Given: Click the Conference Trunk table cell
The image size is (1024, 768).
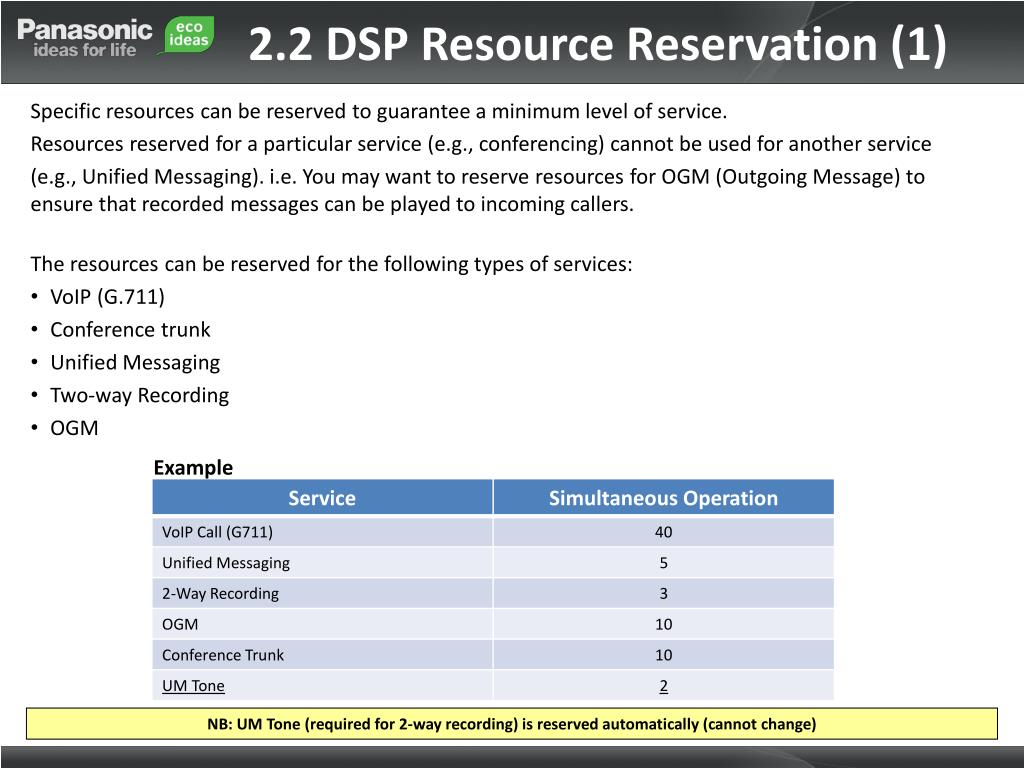Looking at the screenshot, I should click(322, 654).
